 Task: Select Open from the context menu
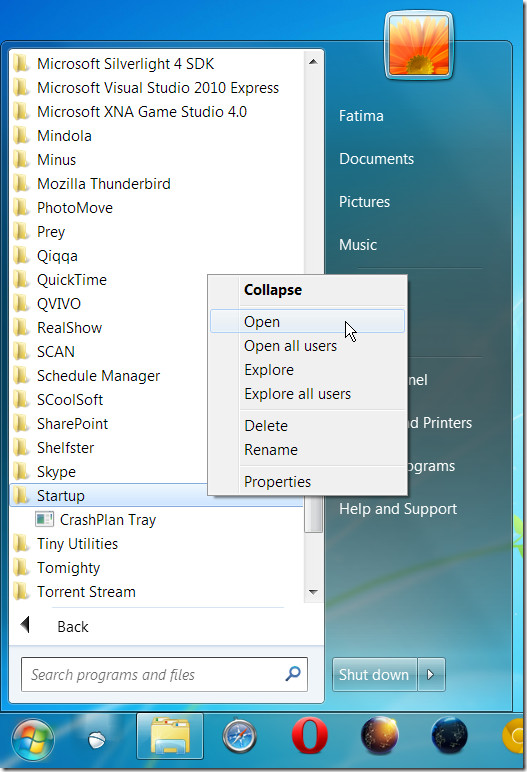(307, 322)
